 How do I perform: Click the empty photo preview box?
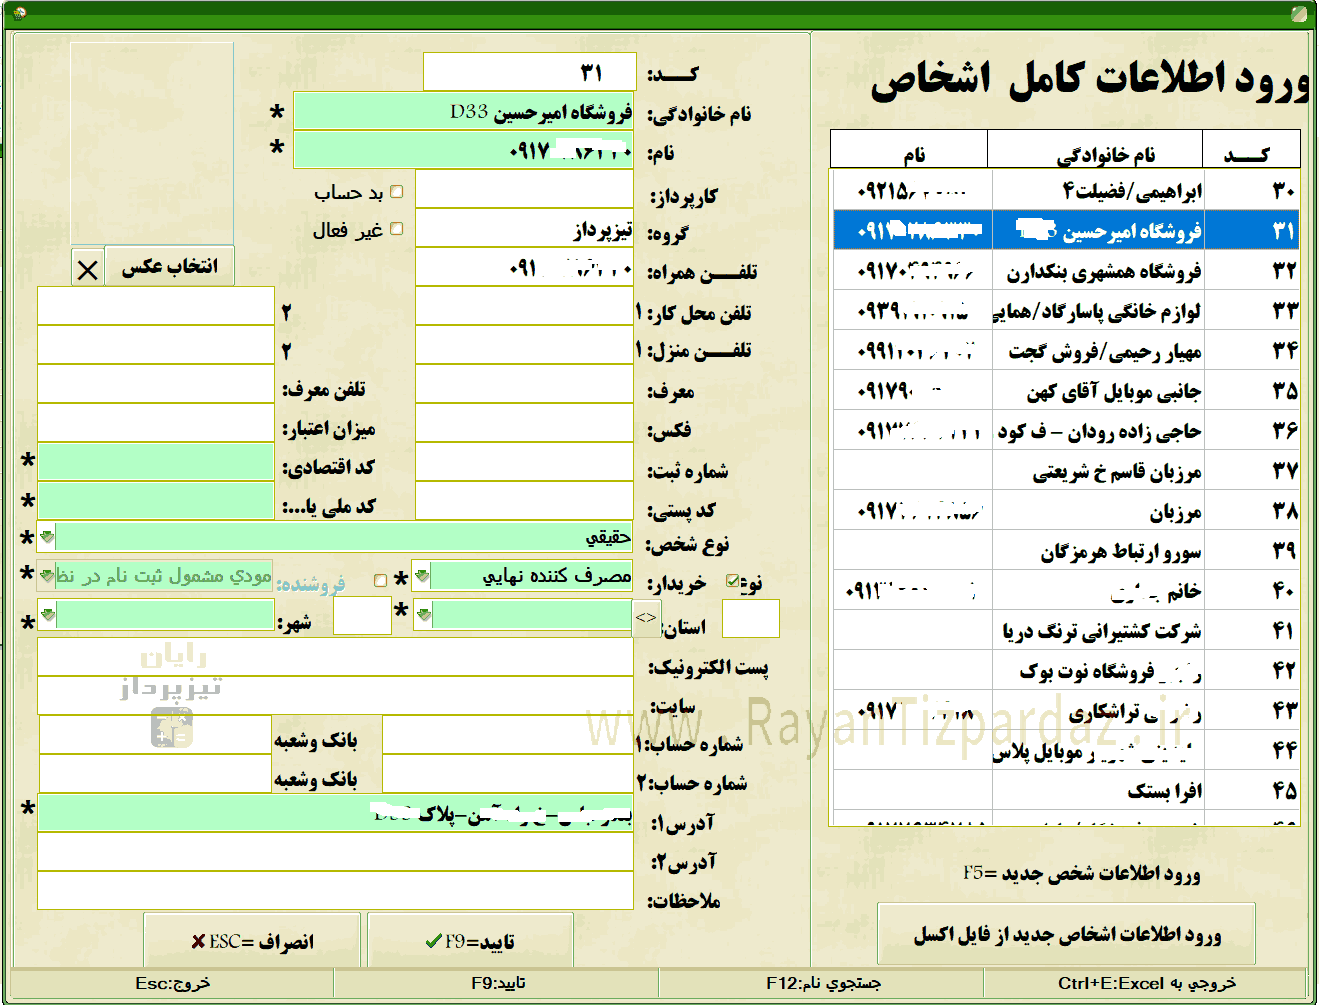tap(152, 142)
